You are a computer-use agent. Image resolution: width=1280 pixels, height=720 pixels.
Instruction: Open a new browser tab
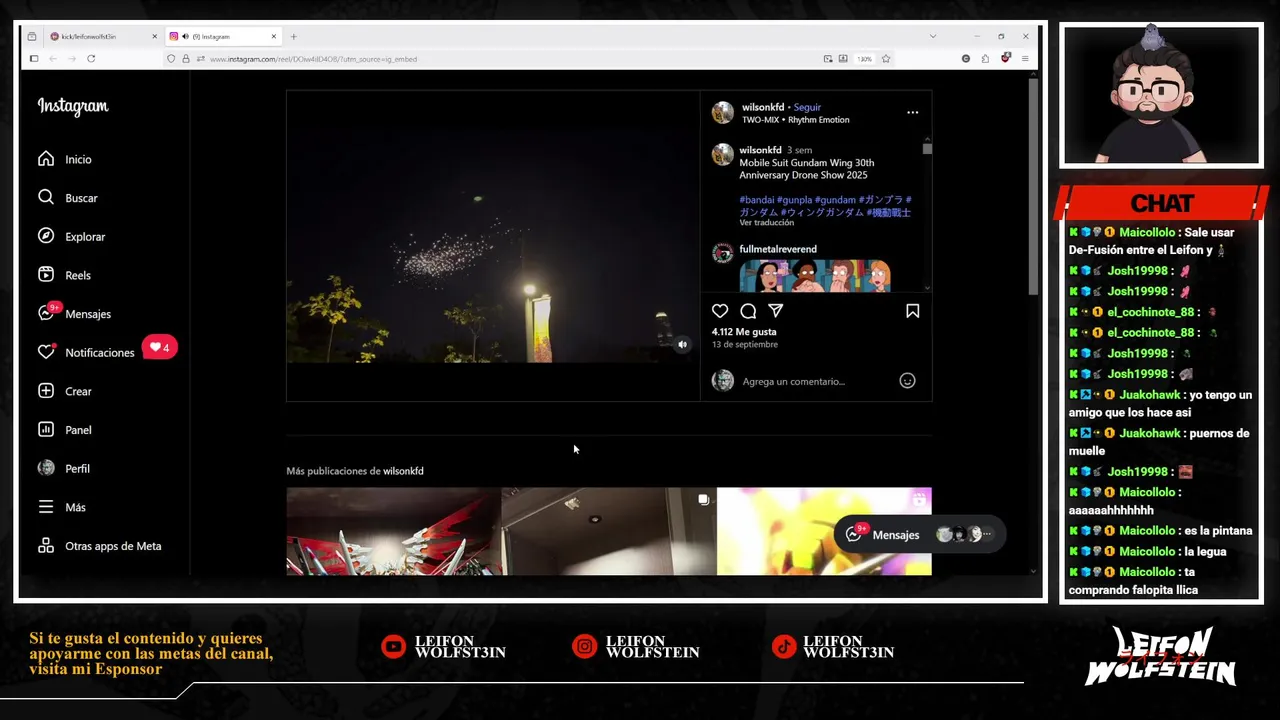click(293, 36)
